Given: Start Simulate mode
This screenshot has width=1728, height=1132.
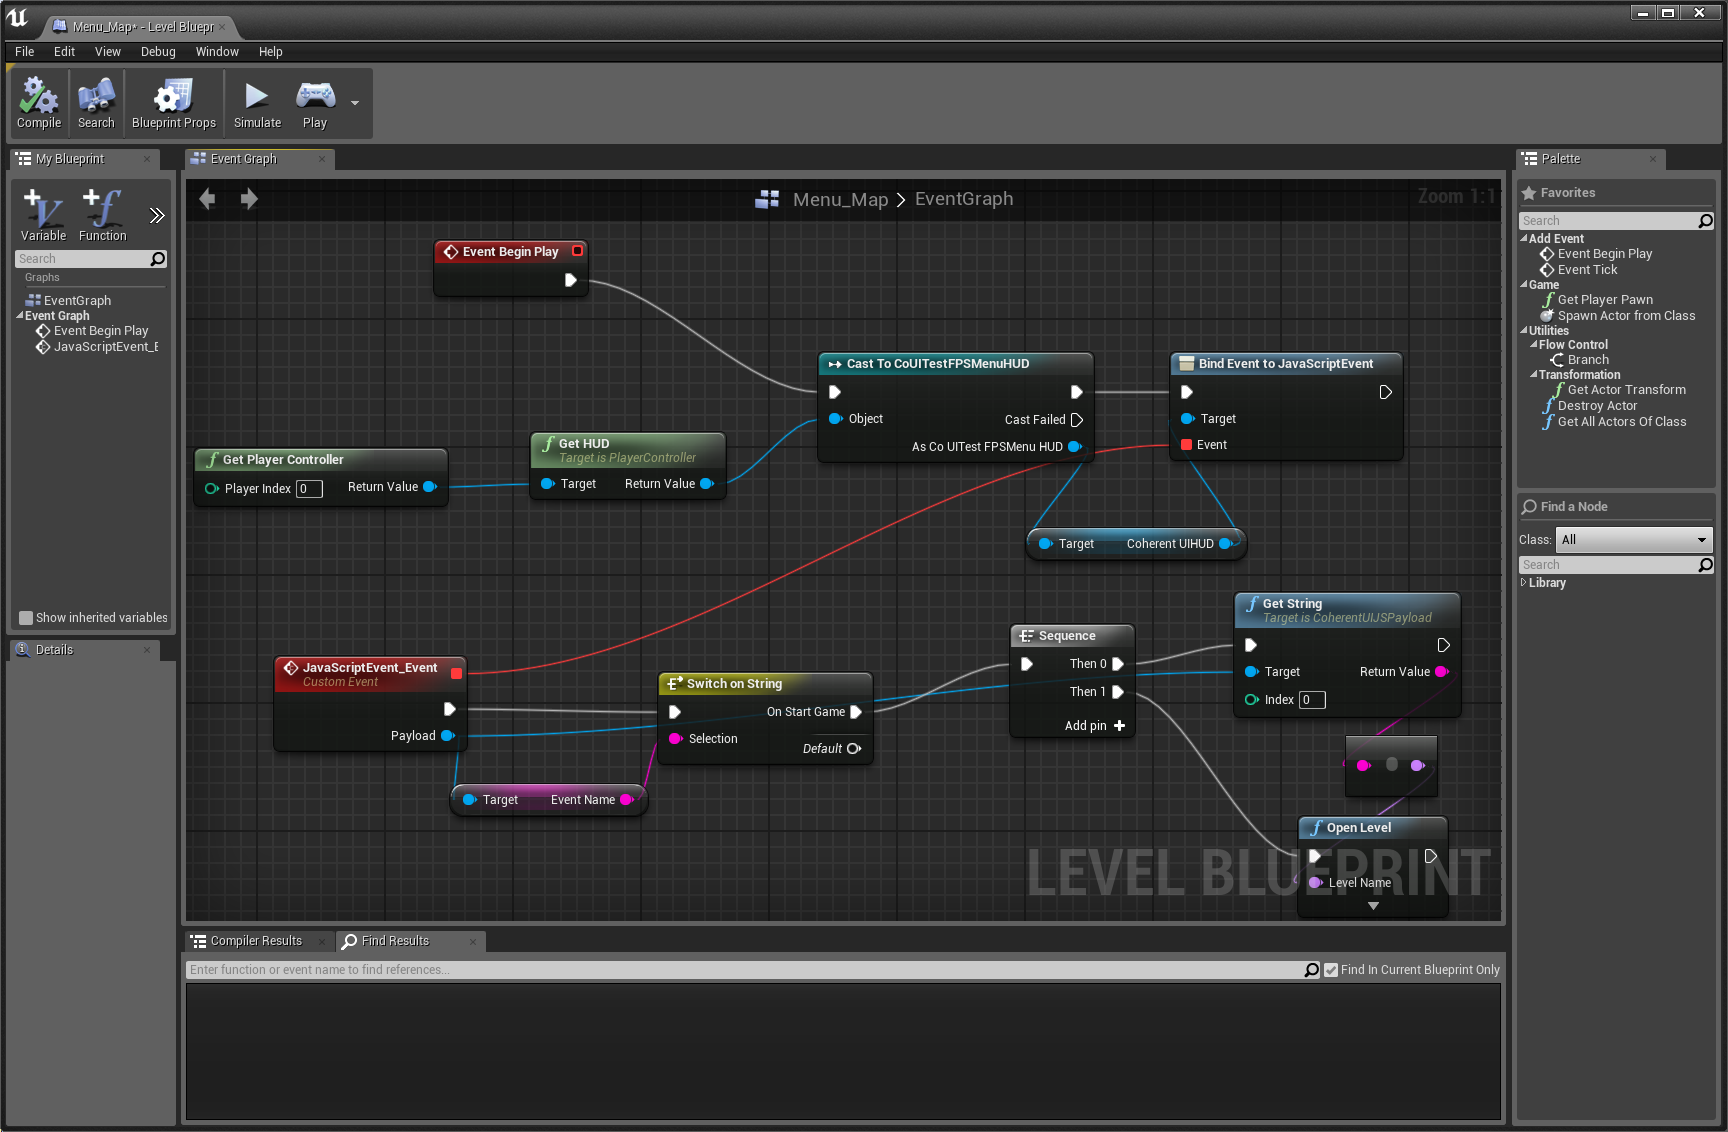Looking at the screenshot, I should tap(257, 103).
